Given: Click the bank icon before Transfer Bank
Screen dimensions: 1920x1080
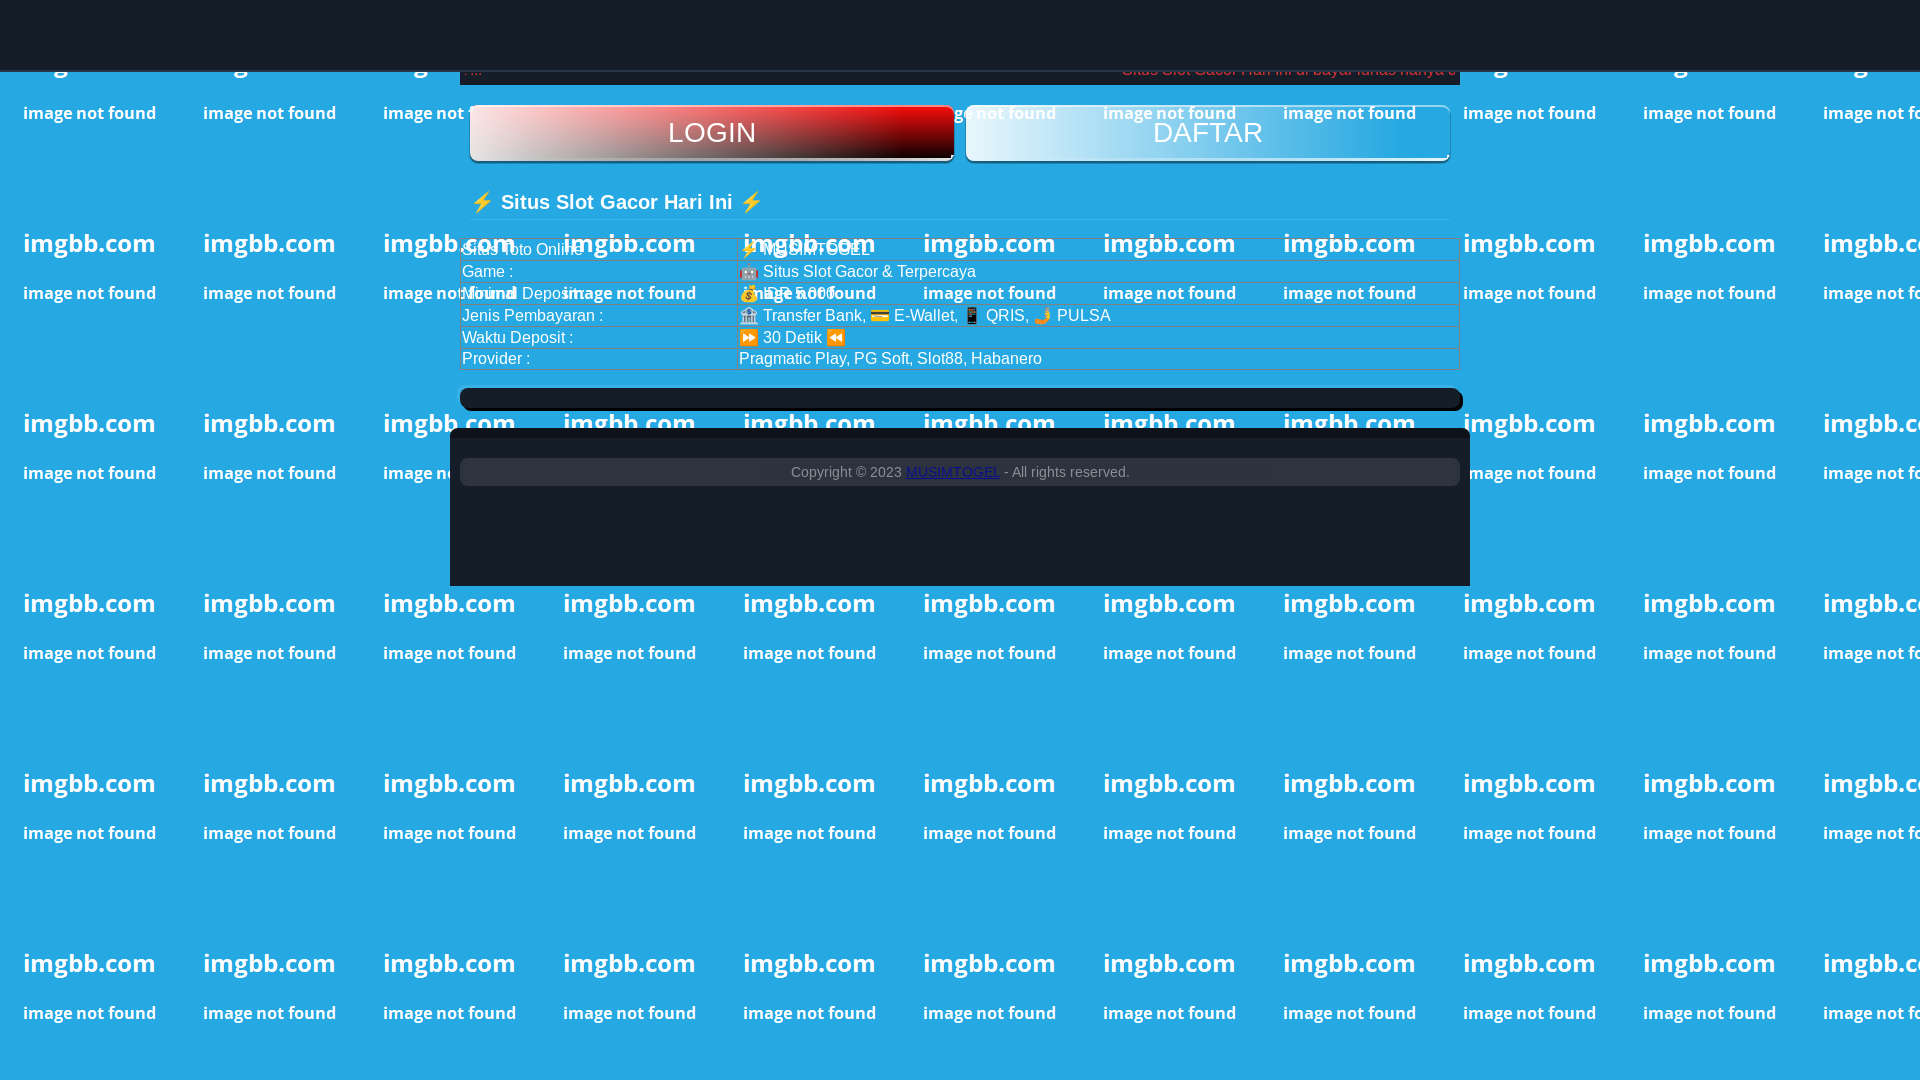Looking at the screenshot, I should [x=749, y=315].
